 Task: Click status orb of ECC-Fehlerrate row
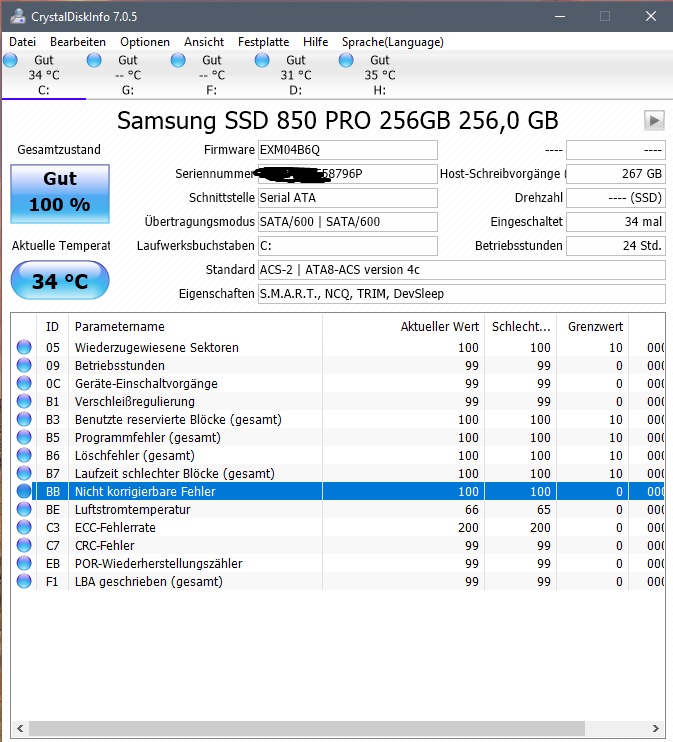click(24, 527)
